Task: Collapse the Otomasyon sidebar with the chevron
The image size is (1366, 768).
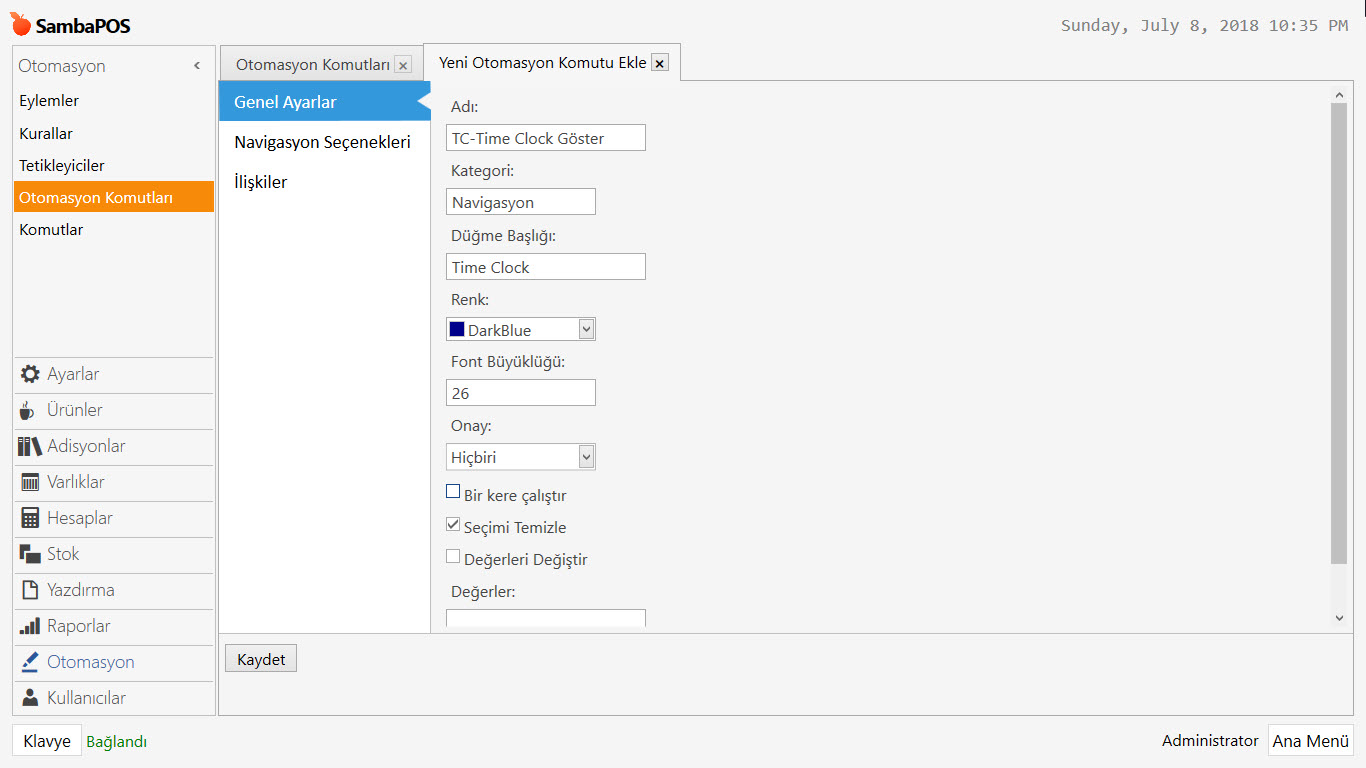Action: pyautogui.click(x=197, y=64)
